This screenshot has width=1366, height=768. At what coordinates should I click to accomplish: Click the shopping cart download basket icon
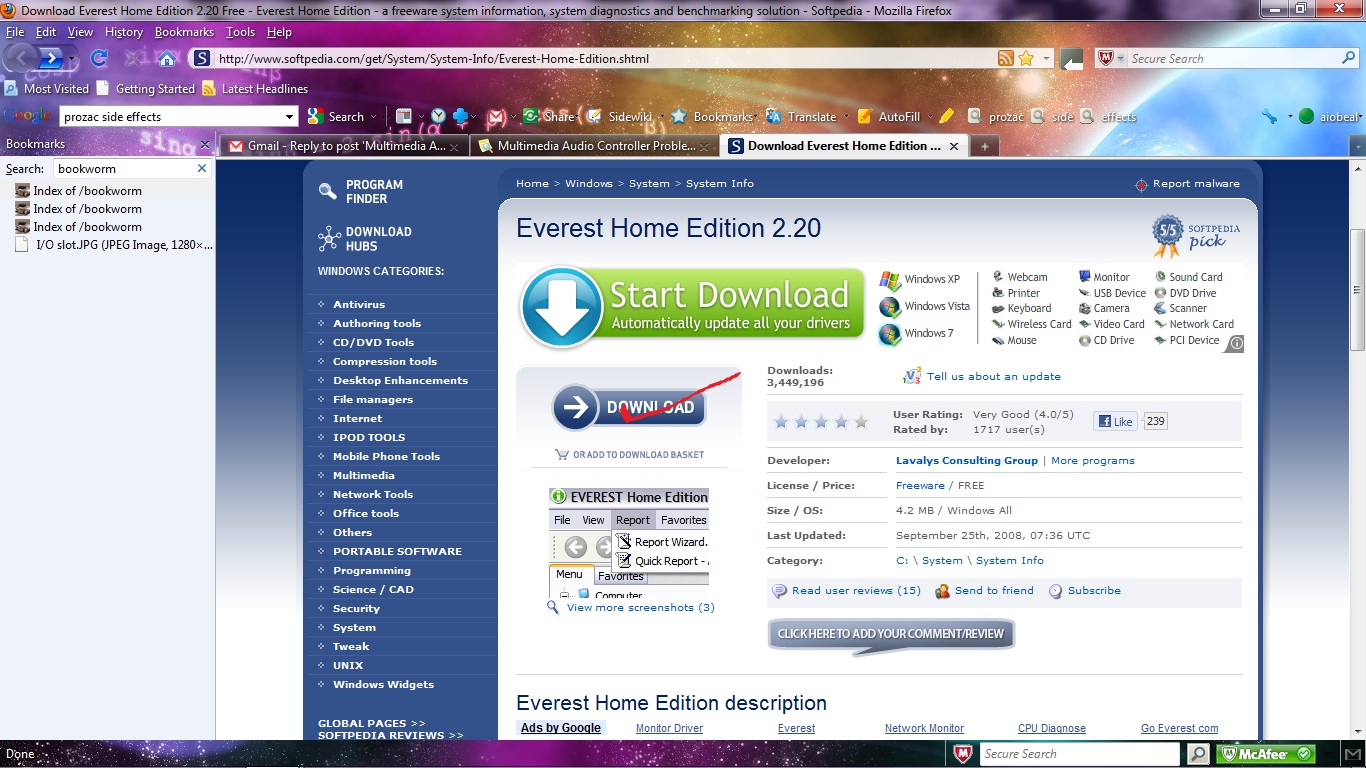pyautogui.click(x=562, y=454)
